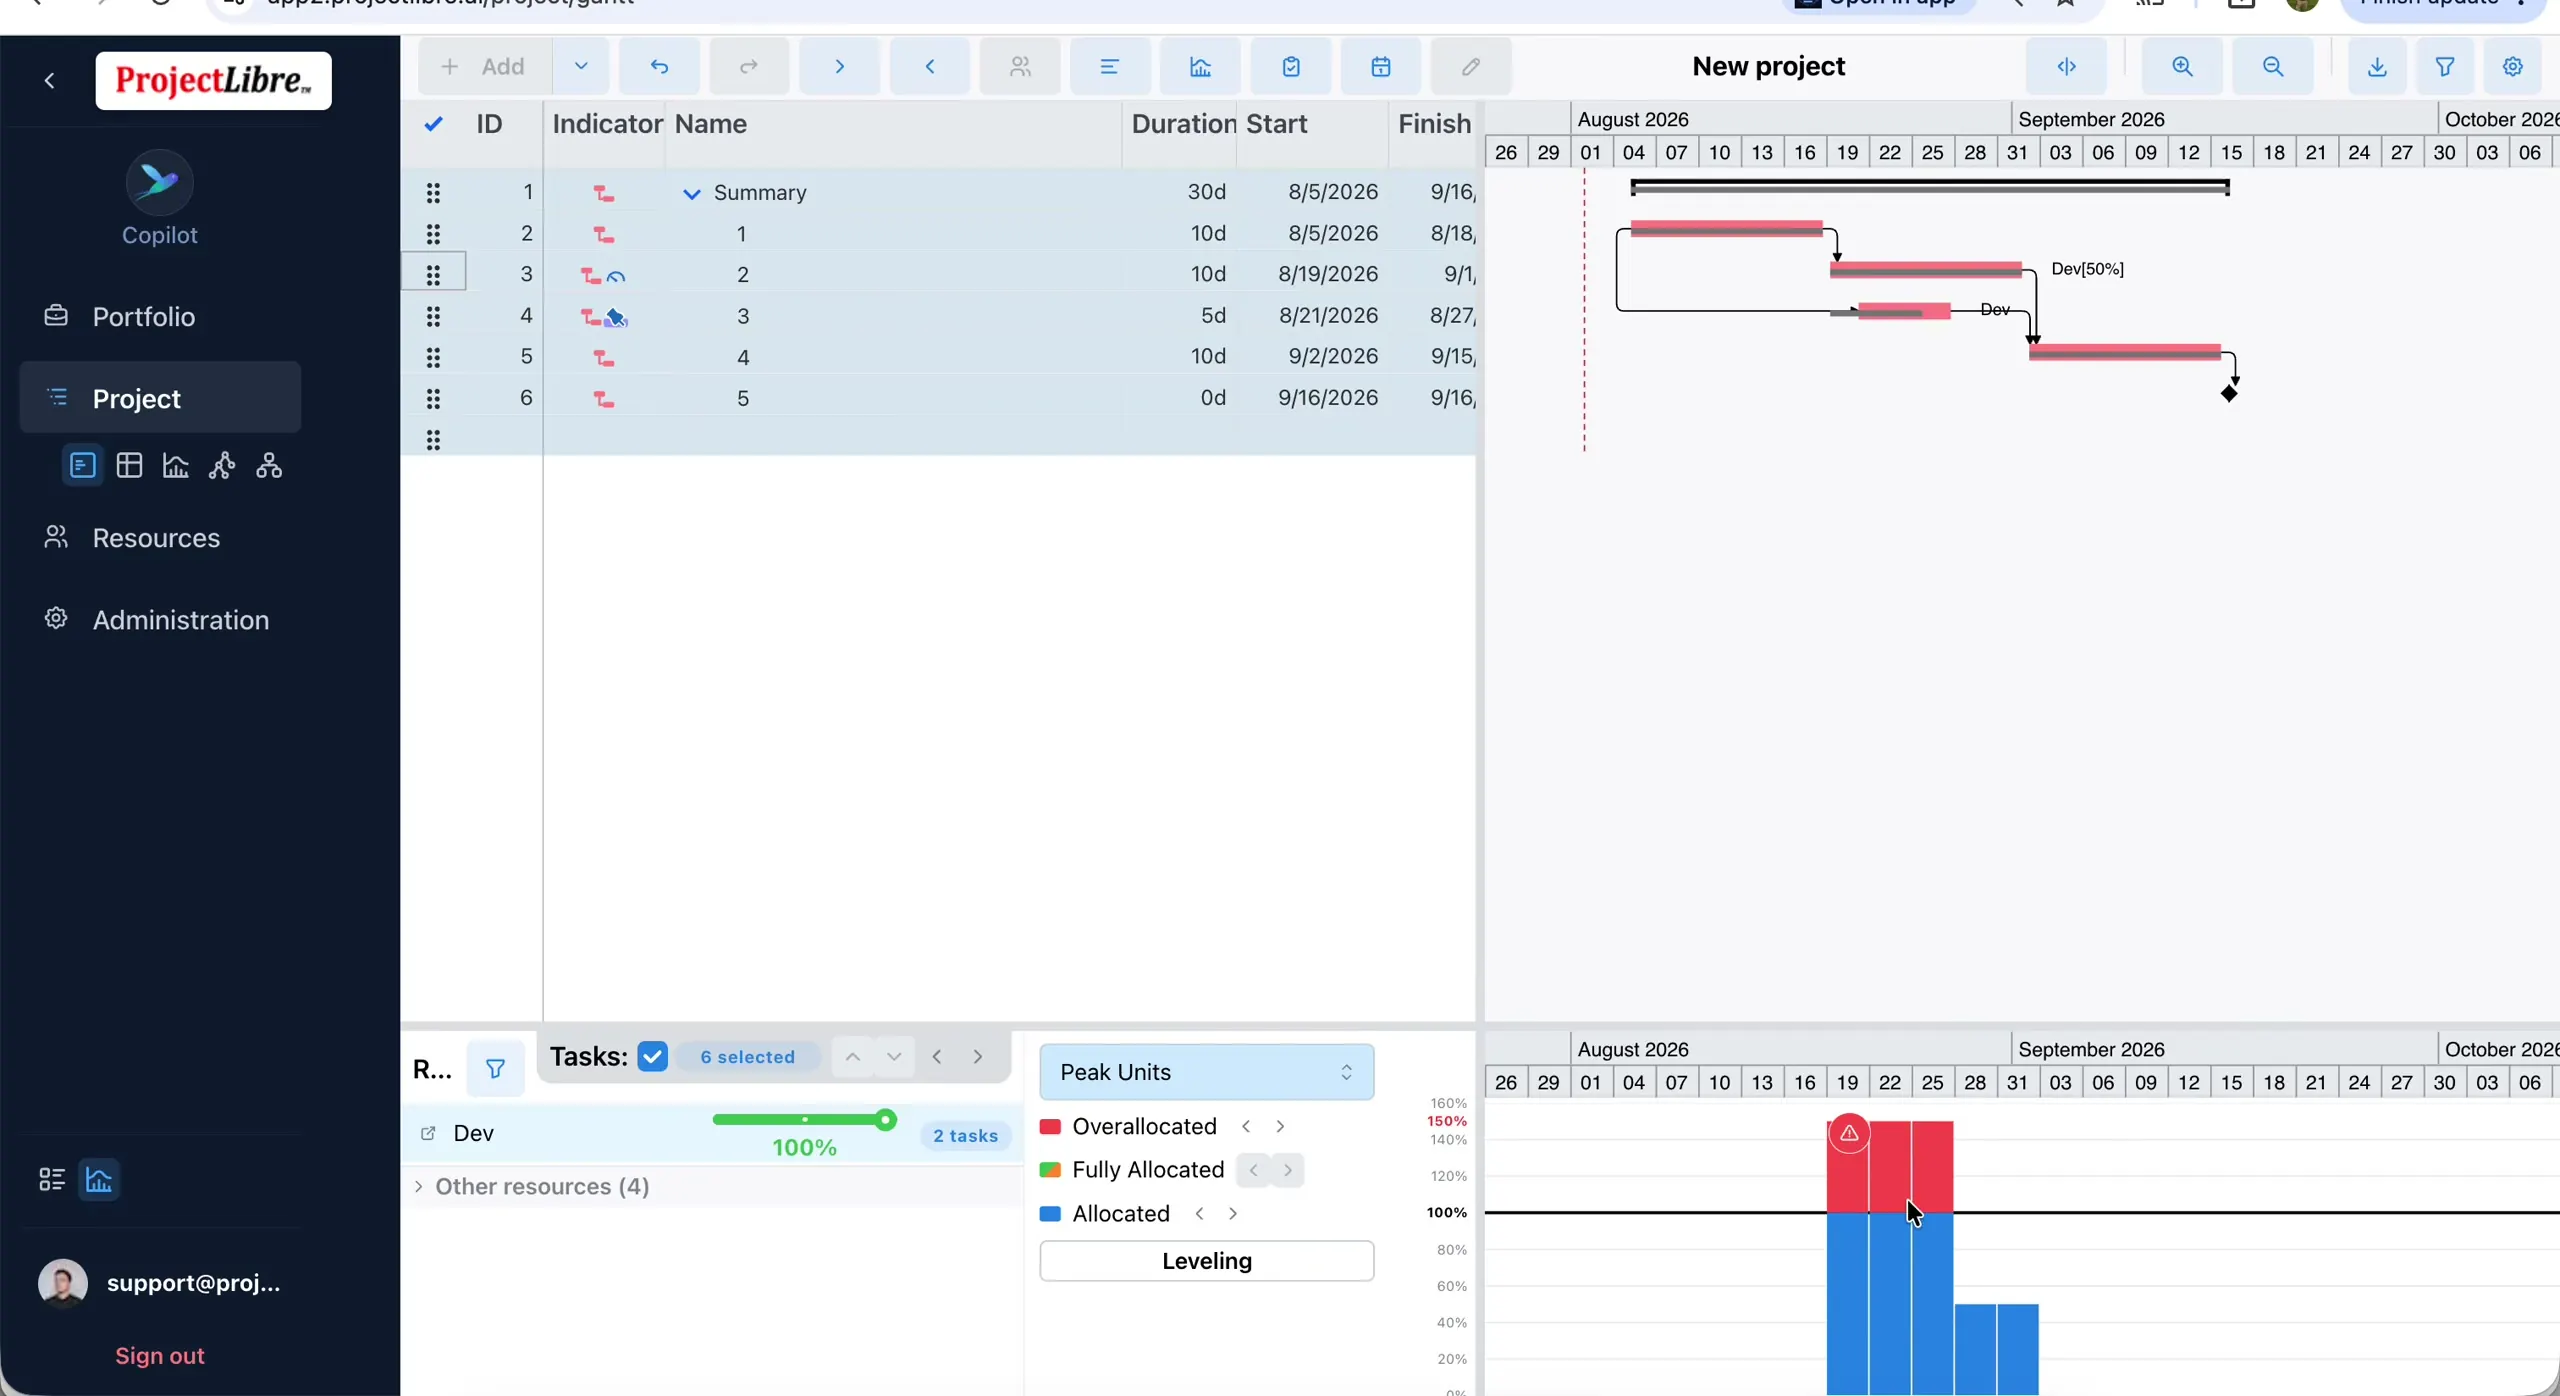2560x1396 pixels.
Task: Open the settings gear in the top toolbar
Action: pyautogui.click(x=2513, y=67)
